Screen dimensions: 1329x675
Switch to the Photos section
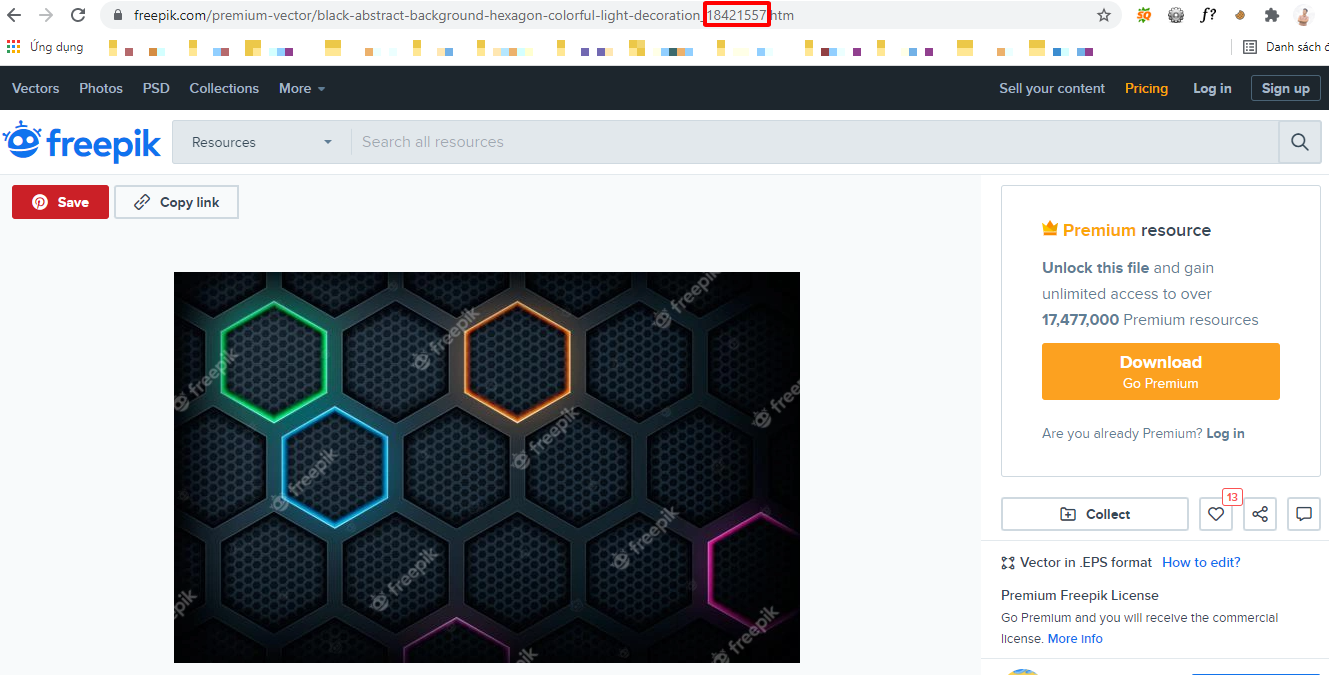[x=100, y=88]
